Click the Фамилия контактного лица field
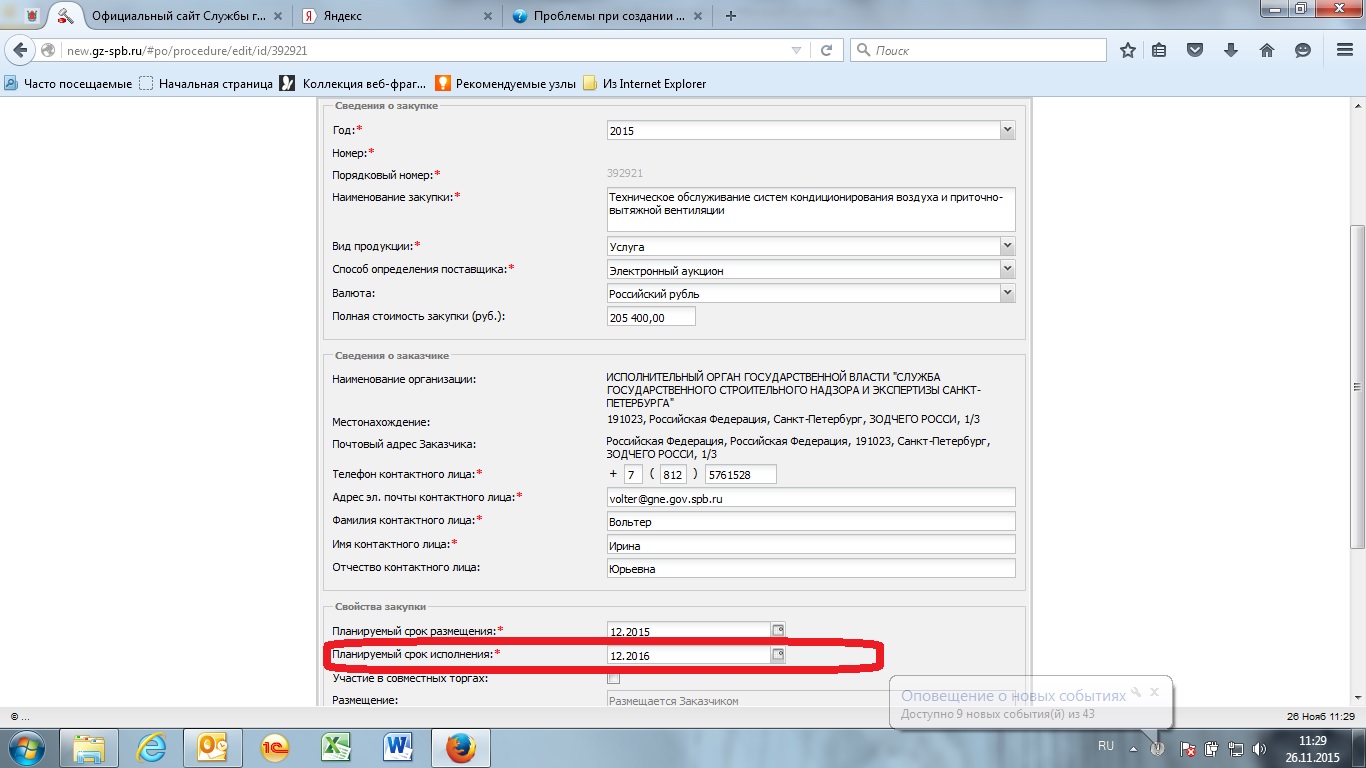Screen dimensions: 1366x768 [811, 521]
